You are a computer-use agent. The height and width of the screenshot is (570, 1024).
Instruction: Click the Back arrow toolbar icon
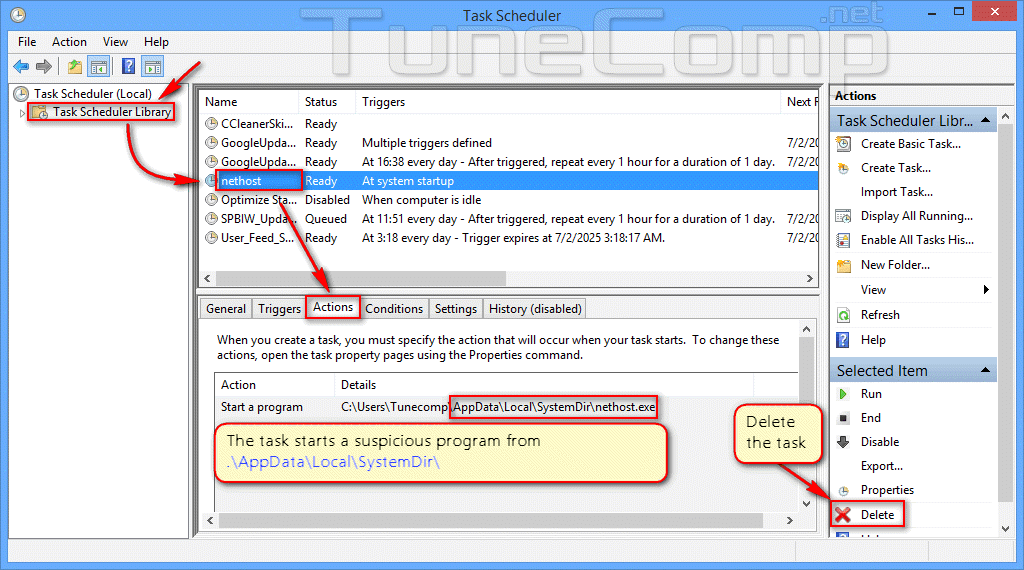pos(21,66)
